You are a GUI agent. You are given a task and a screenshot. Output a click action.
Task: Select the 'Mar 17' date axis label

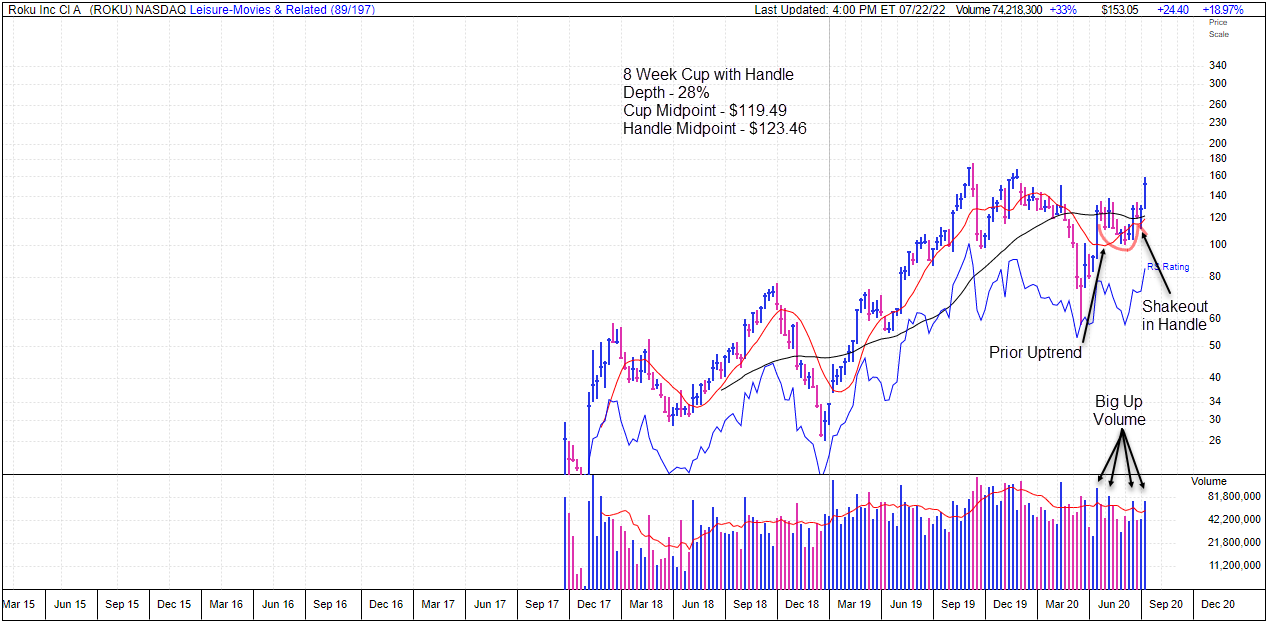pos(438,604)
